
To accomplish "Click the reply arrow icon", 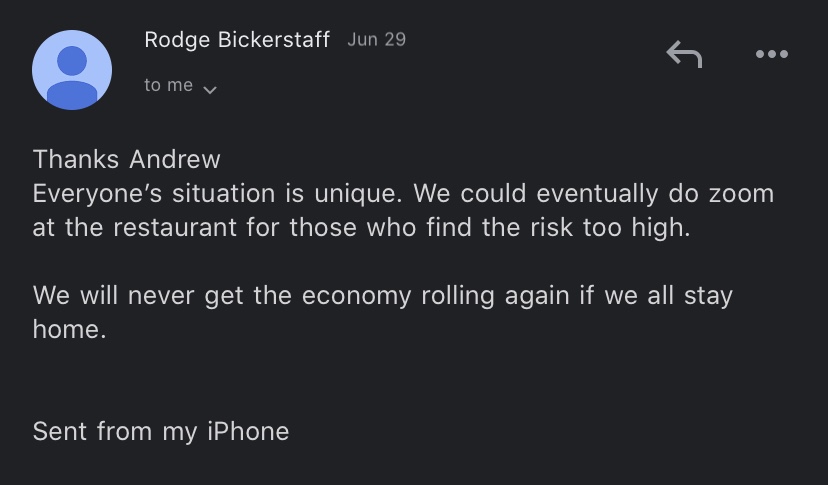I will pyautogui.click(x=684, y=55).
